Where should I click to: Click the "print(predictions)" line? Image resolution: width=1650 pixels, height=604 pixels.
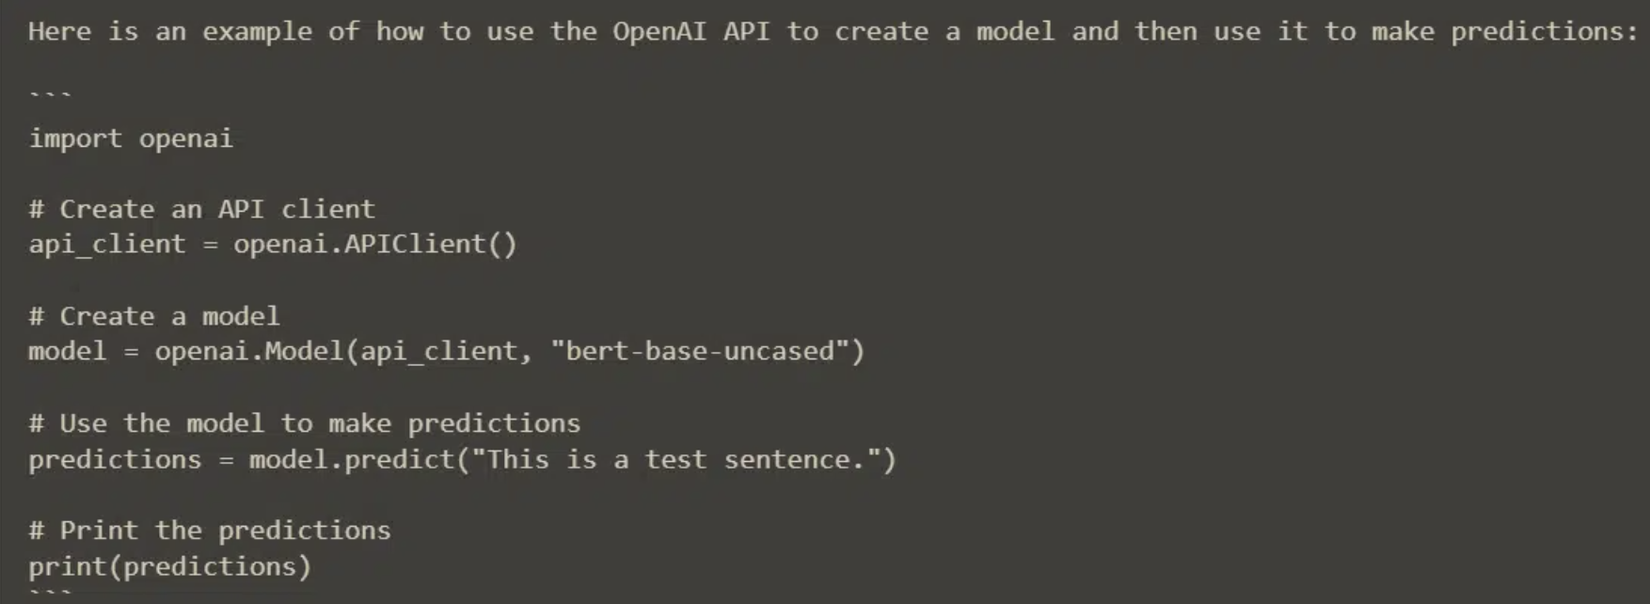point(170,566)
